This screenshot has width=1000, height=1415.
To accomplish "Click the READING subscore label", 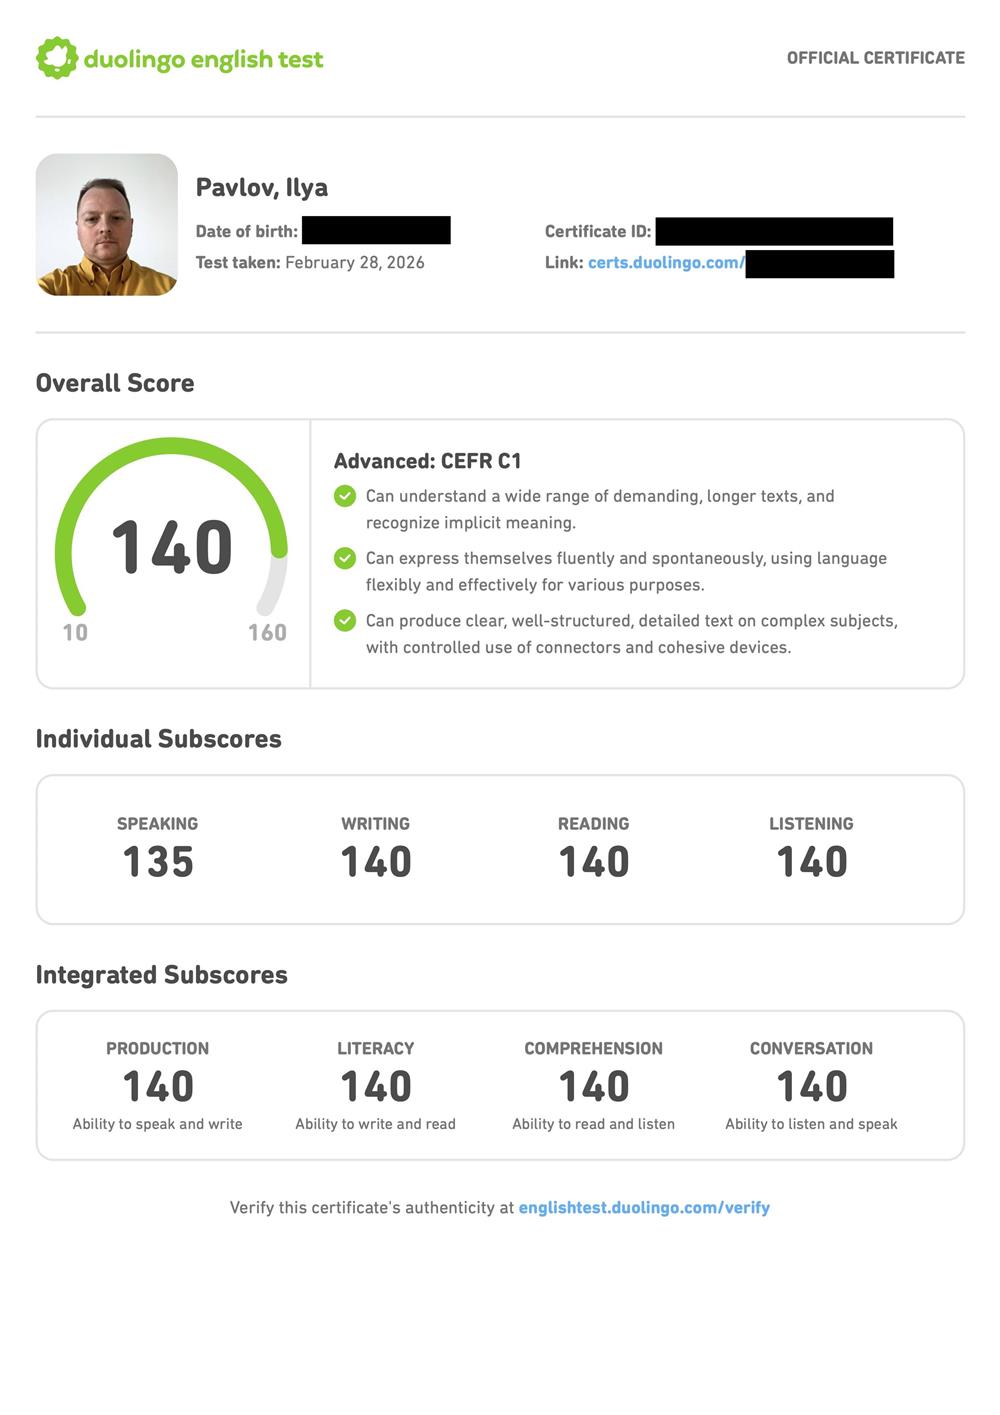I will (594, 824).
